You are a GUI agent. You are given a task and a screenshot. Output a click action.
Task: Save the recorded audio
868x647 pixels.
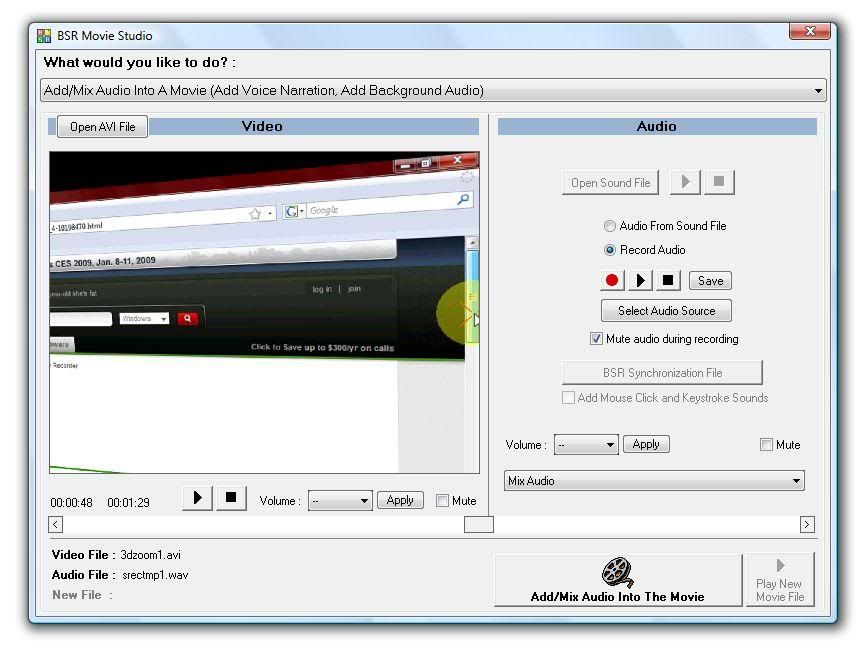710,281
